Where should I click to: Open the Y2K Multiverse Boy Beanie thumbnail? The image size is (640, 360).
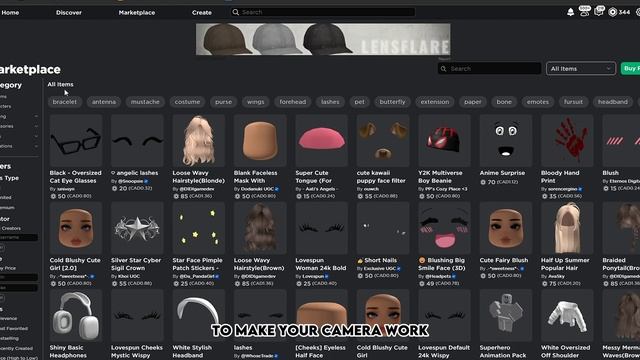pos(444,140)
